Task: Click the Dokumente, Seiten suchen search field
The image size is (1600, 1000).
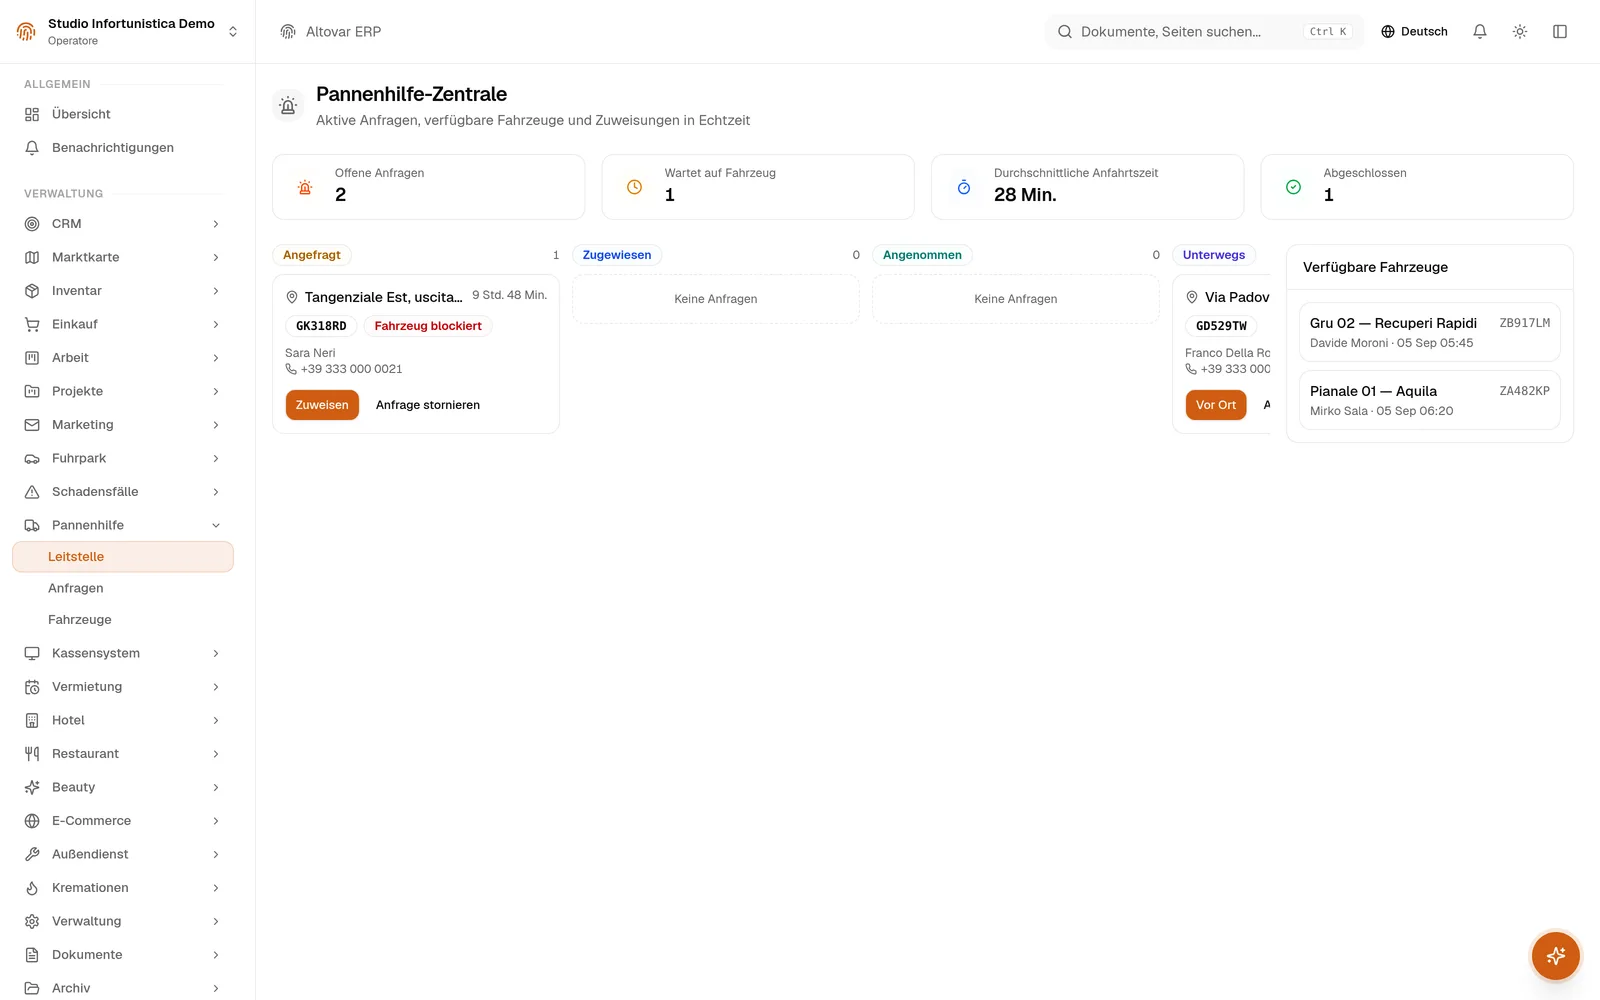Action: (1204, 32)
